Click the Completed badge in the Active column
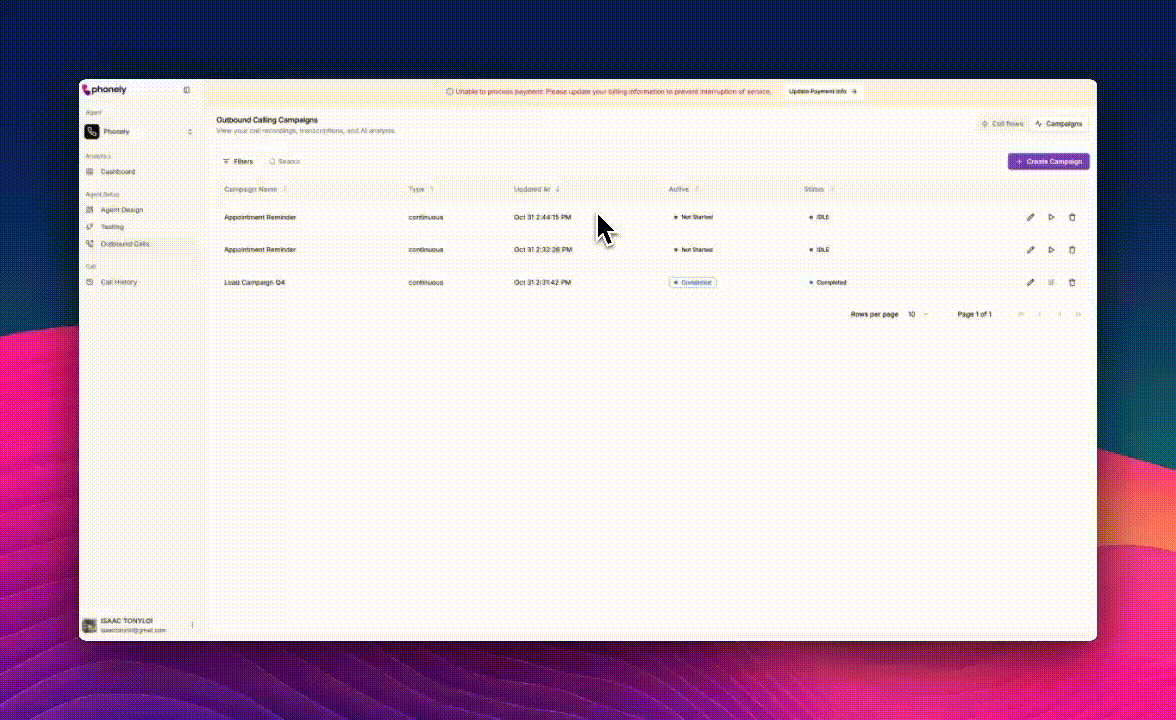Image resolution: width=1176 pixels, height=720 pixels. click(x=692, y=283)
